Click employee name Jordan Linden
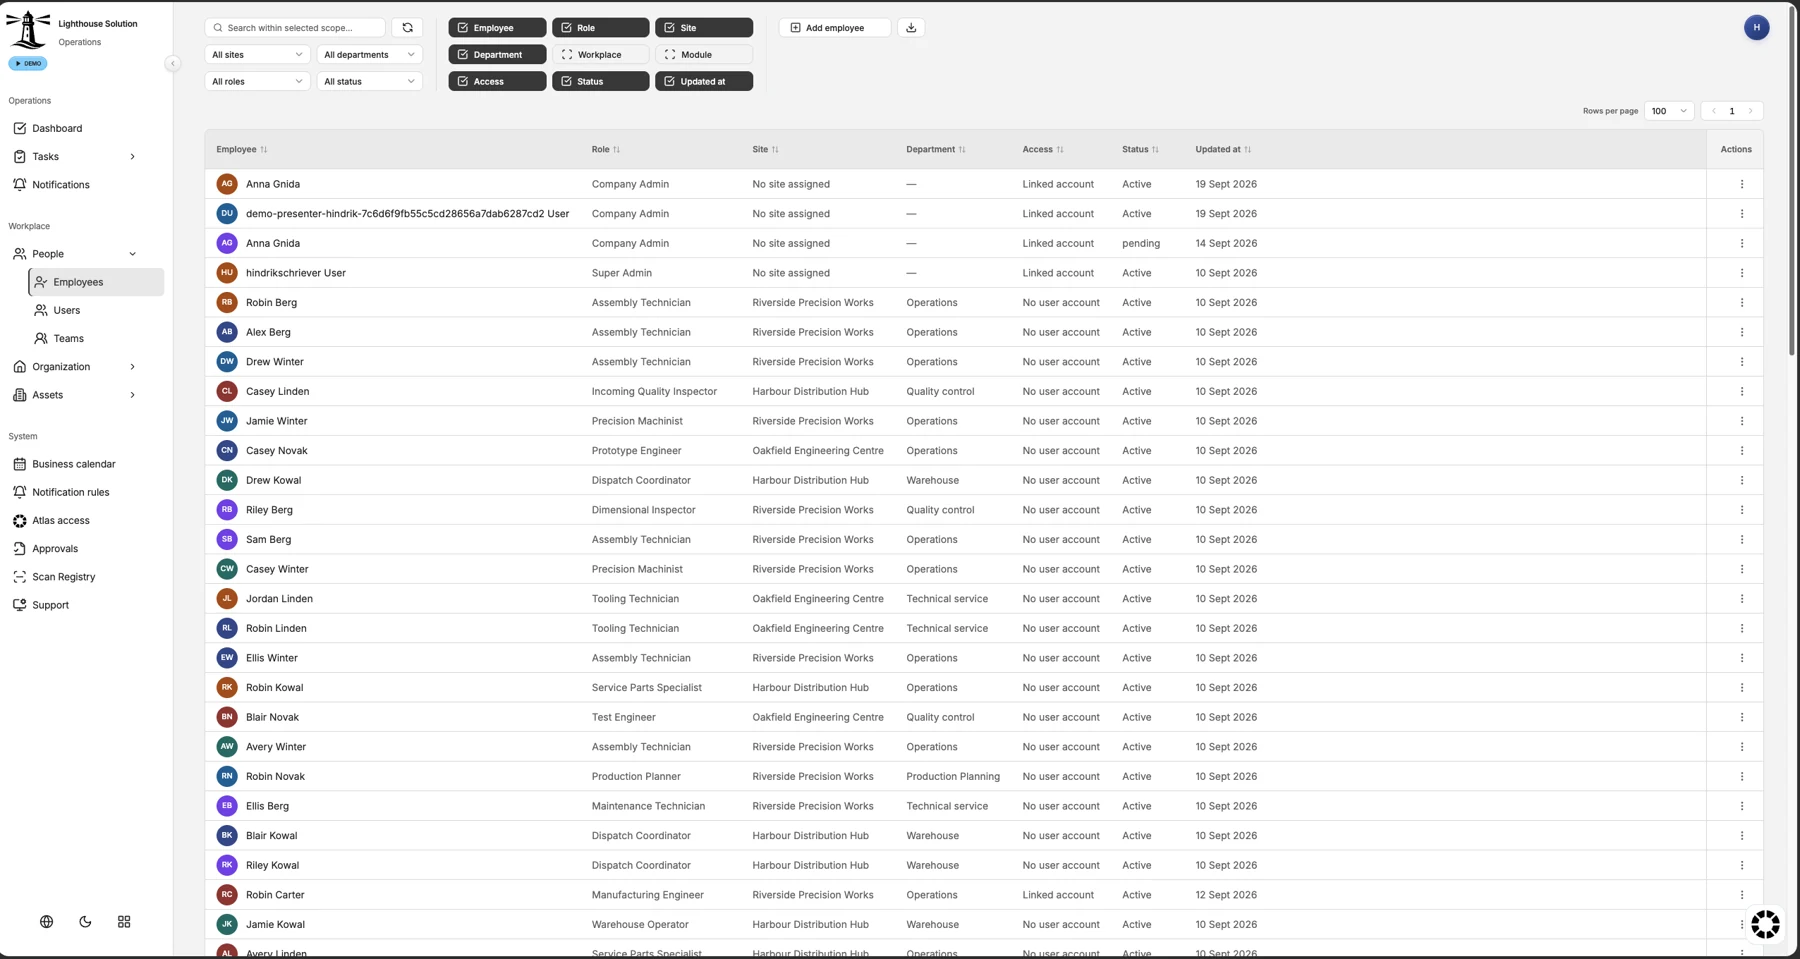The height and width of the screenshot is (959, 1800). (279, 599)
